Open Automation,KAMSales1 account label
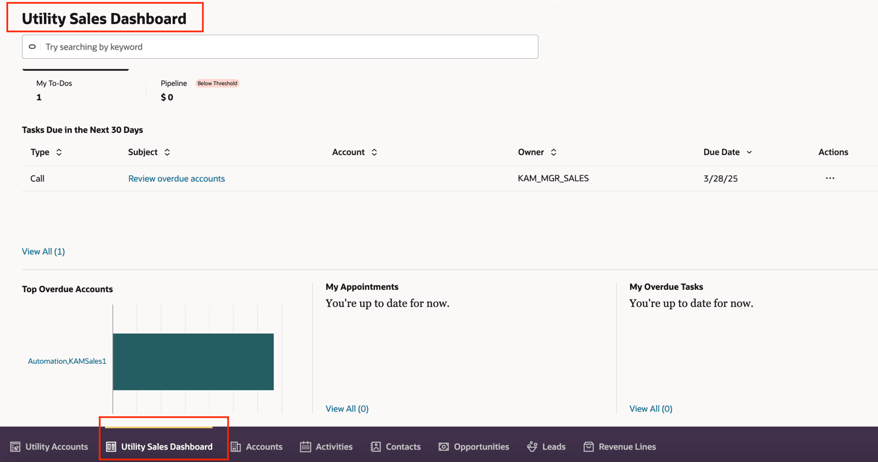Image resolution: width=878 pixels, height=463 pixels. click(67, 361)
